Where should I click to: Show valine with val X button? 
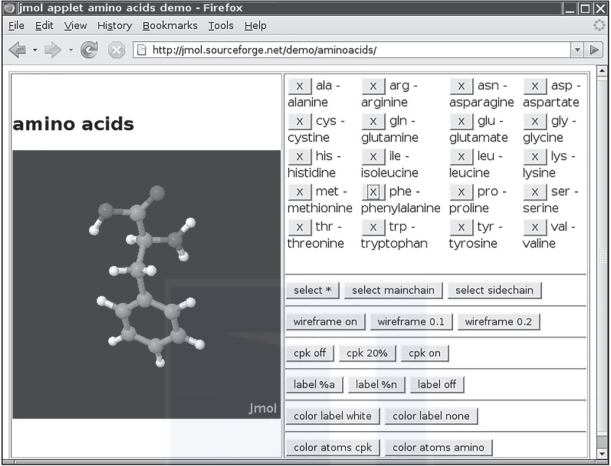click(535, 227)
